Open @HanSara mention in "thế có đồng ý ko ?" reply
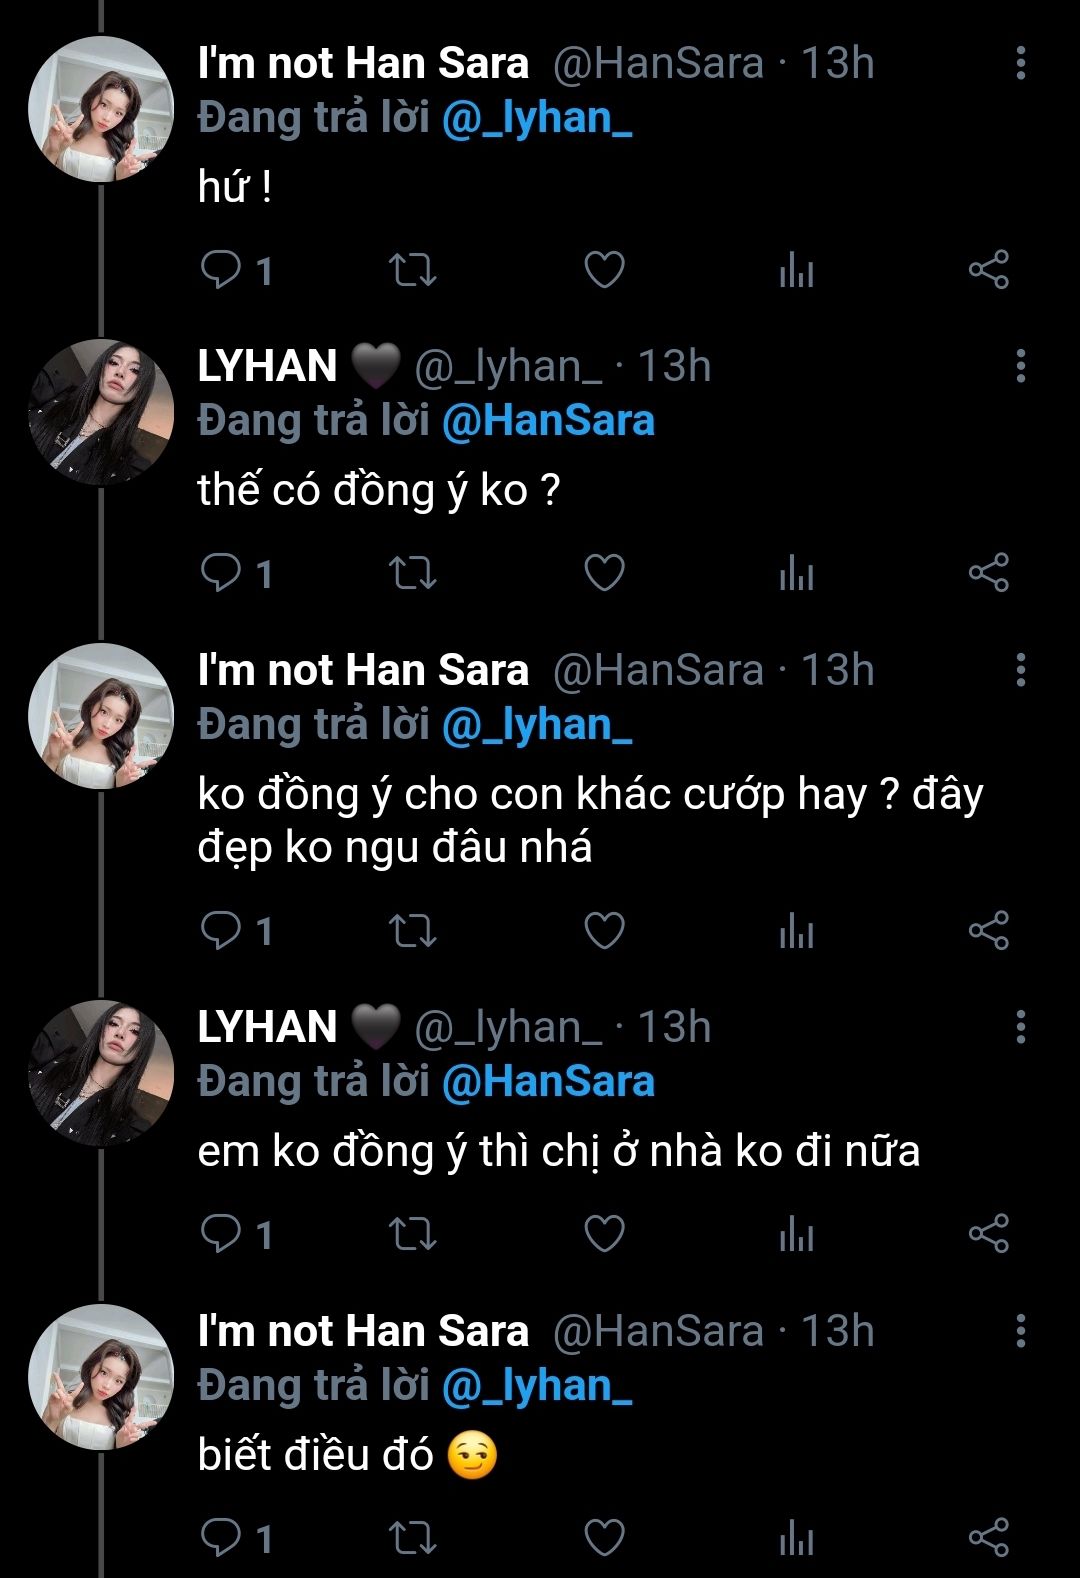This screenshot has height=1578, width=1080. point(548,421)
